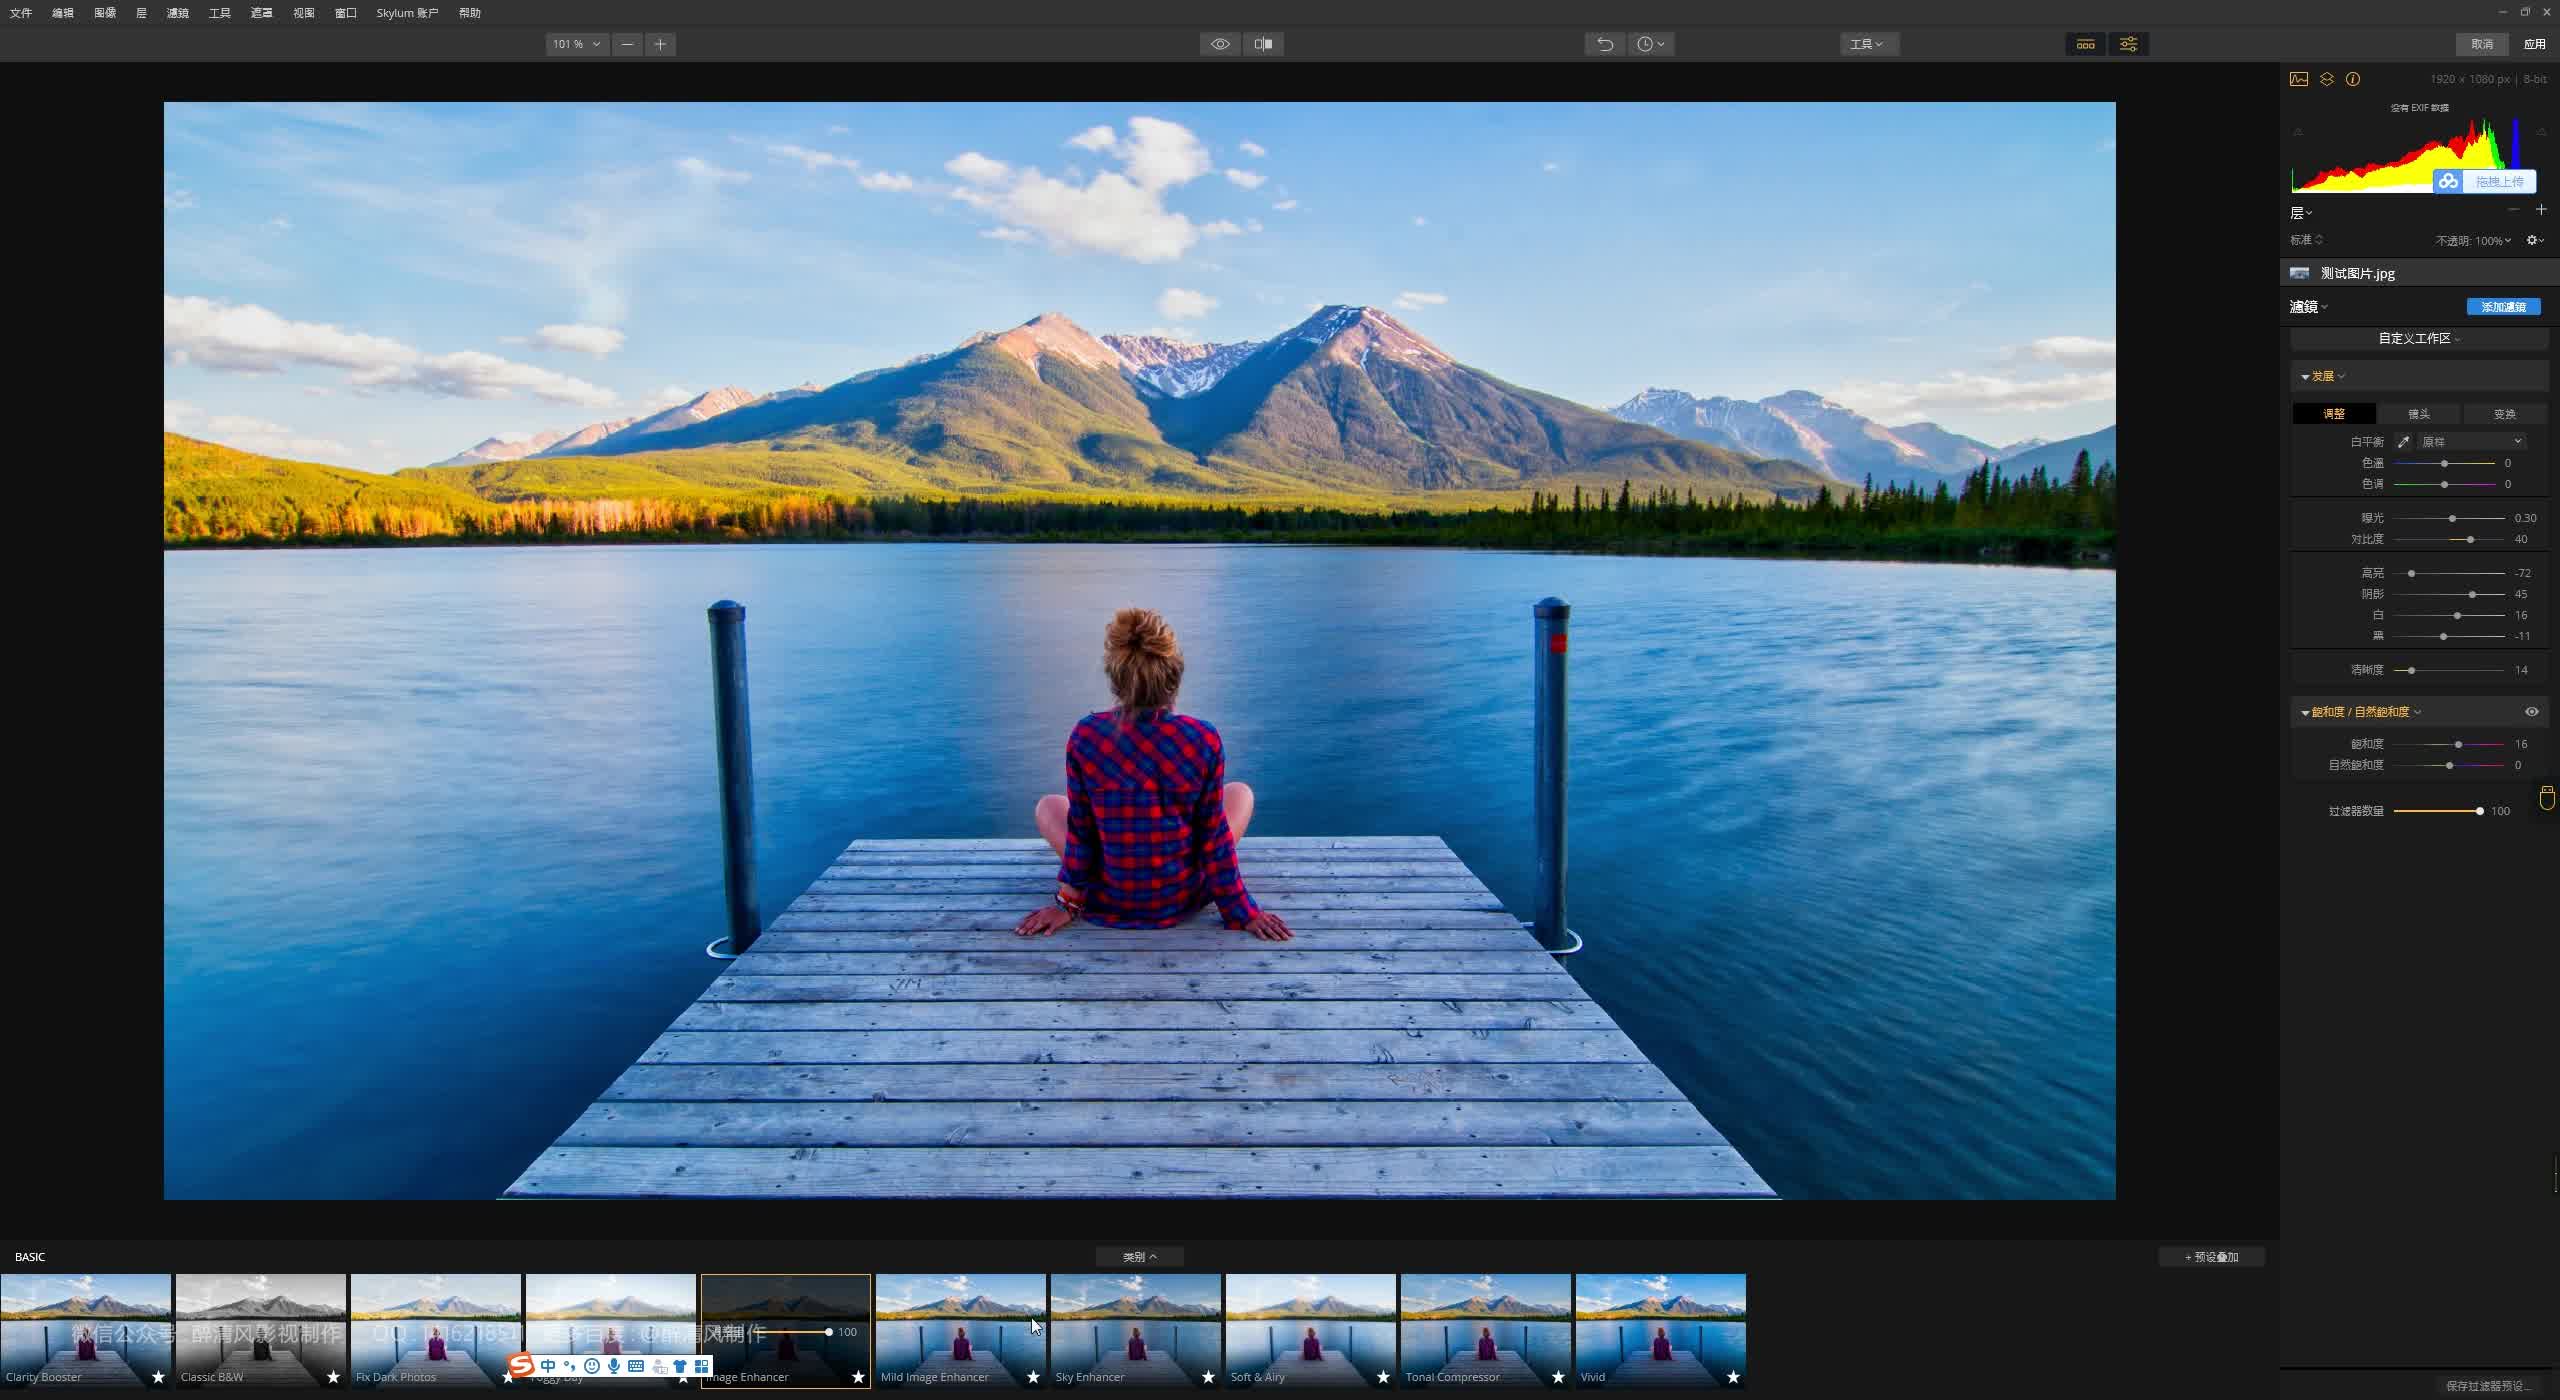Open the 滤镜 menu in the menu bar
This screenshot has height=1400, width=2560.
click(x=178, y=13)
